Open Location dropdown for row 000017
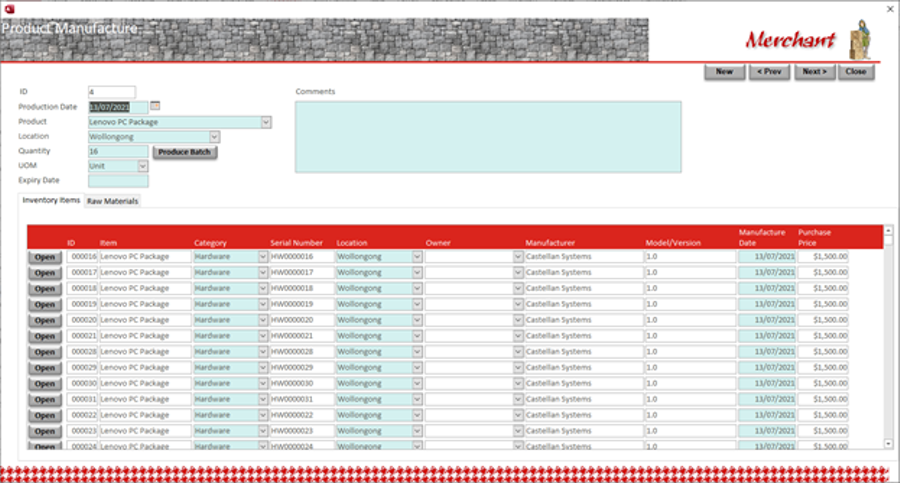The width and height of the screenshot is (900, 483). coord(417,272)
